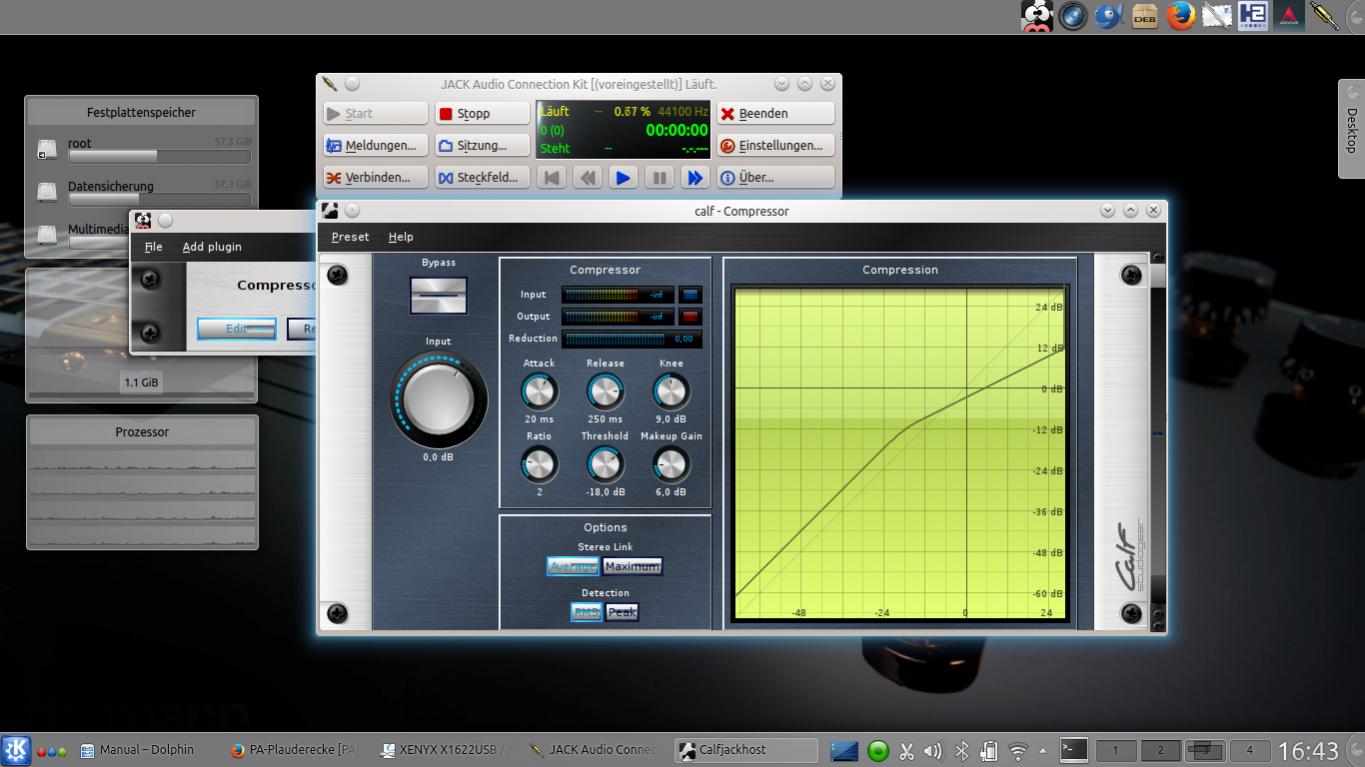Viewport: 1365px width, 767px height.
Task: Open the Sitzung session button
Action: (482, 146)
